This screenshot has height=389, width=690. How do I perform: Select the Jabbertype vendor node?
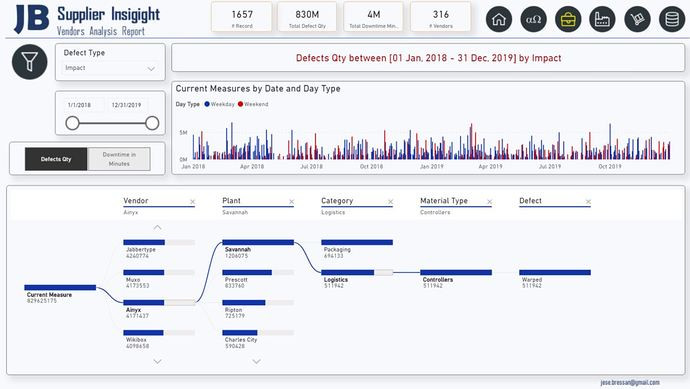[159, 249]
